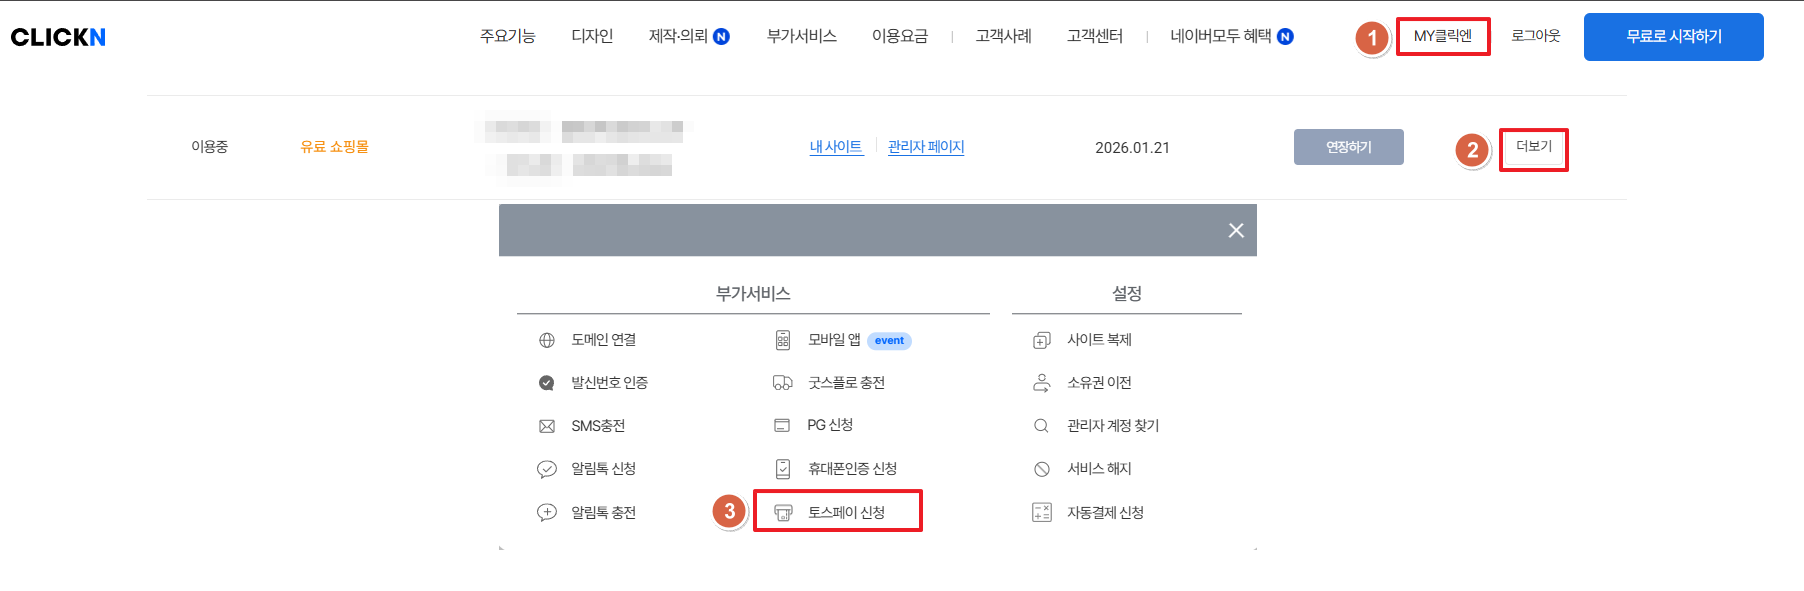The height and width of the screenshot is (591, 1804).
Task: Open the 내 사이트 link
Action: point(836,147)
